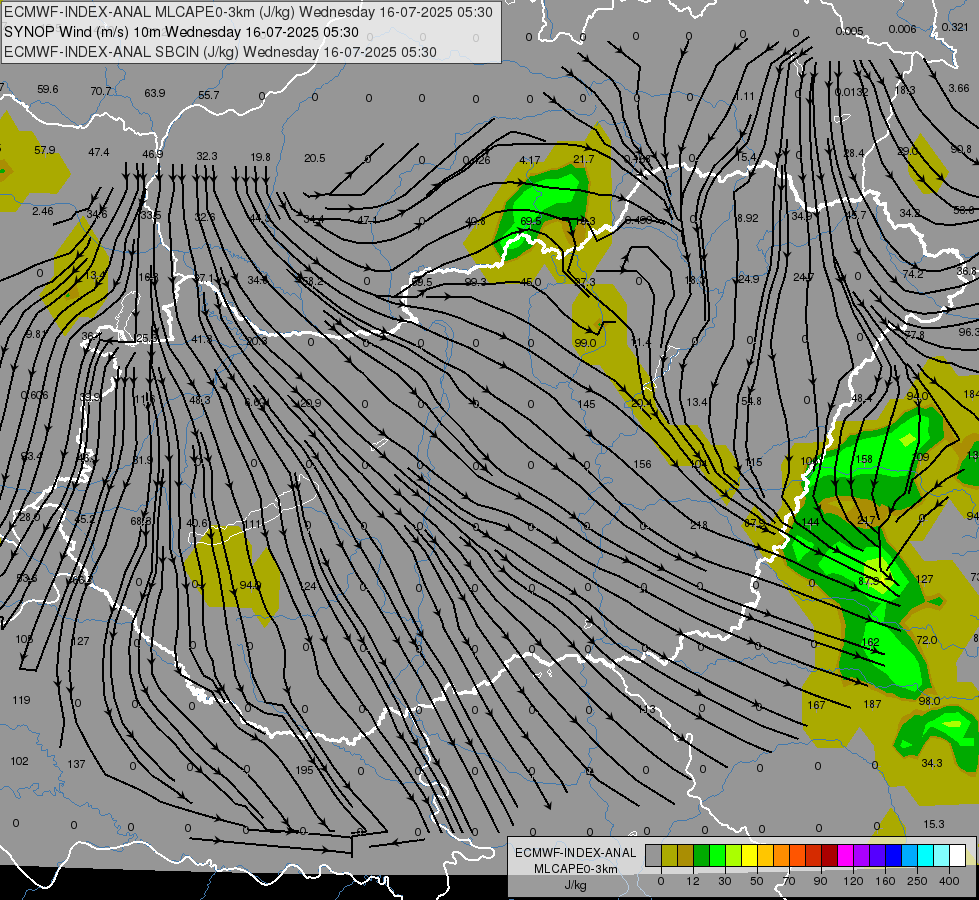Click the map value 0.321
Image resolution: width=979 pixels, height=900 pixels.
[x=955, y=27]
